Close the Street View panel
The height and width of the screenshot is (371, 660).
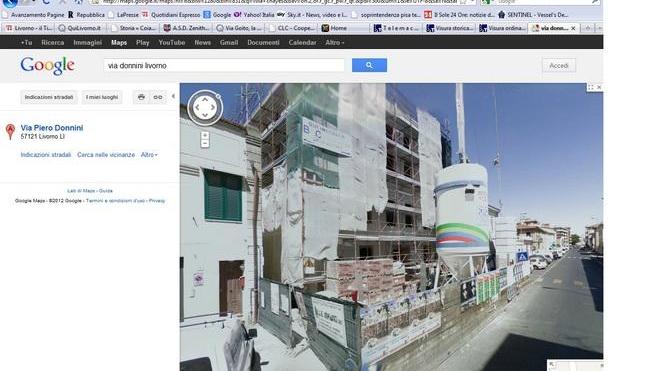pyautogui.click(x=599, y=87)
